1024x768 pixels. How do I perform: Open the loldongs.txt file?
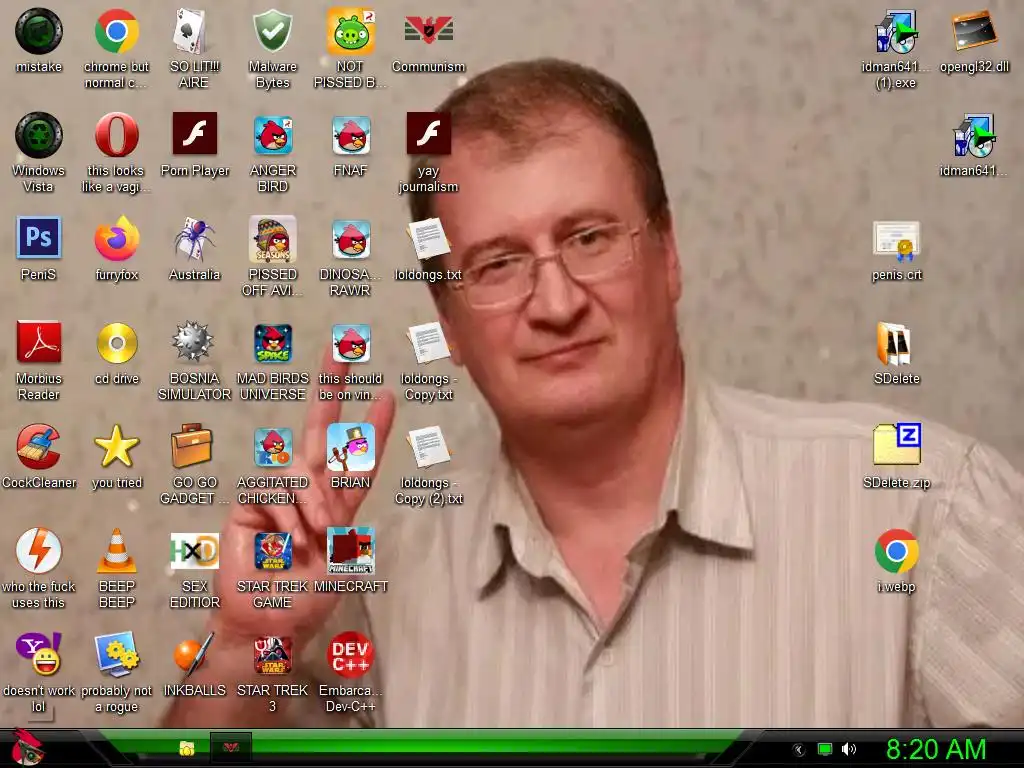click(428, 239)
